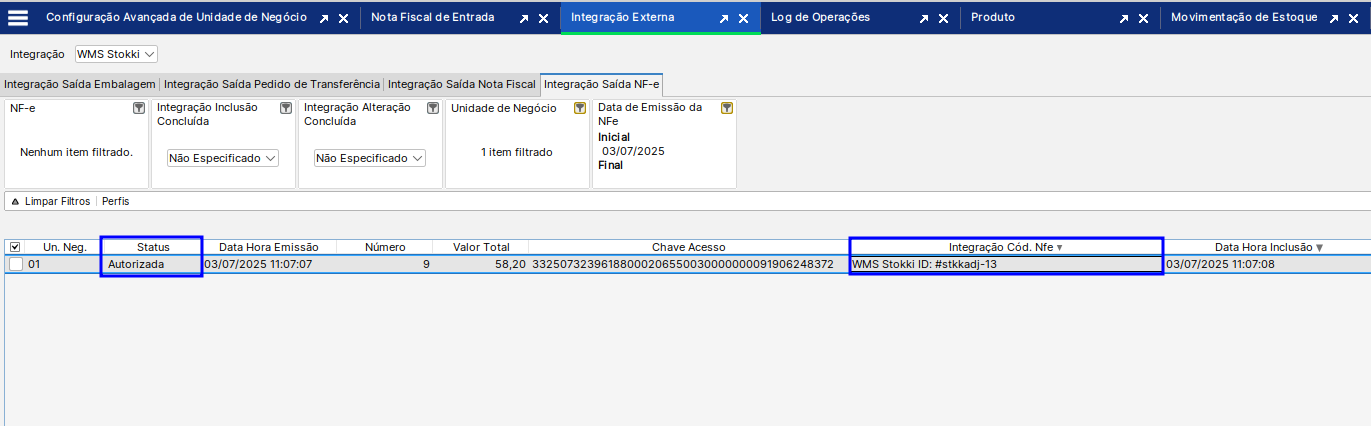Close the Nota Fiscal de Entrada tab
The width and height of the screenshot is (1371, 426).
(544, 19)
